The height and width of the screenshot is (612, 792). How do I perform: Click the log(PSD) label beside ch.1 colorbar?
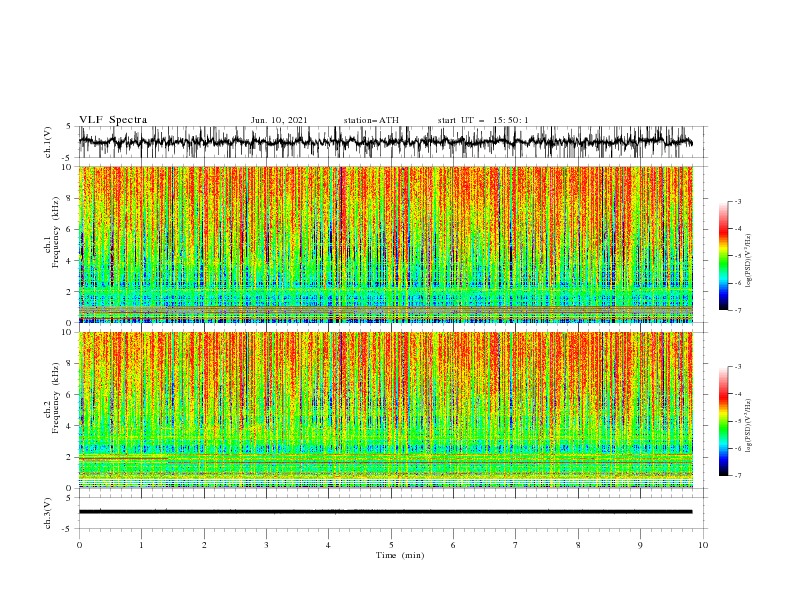[x=748, y=260]
